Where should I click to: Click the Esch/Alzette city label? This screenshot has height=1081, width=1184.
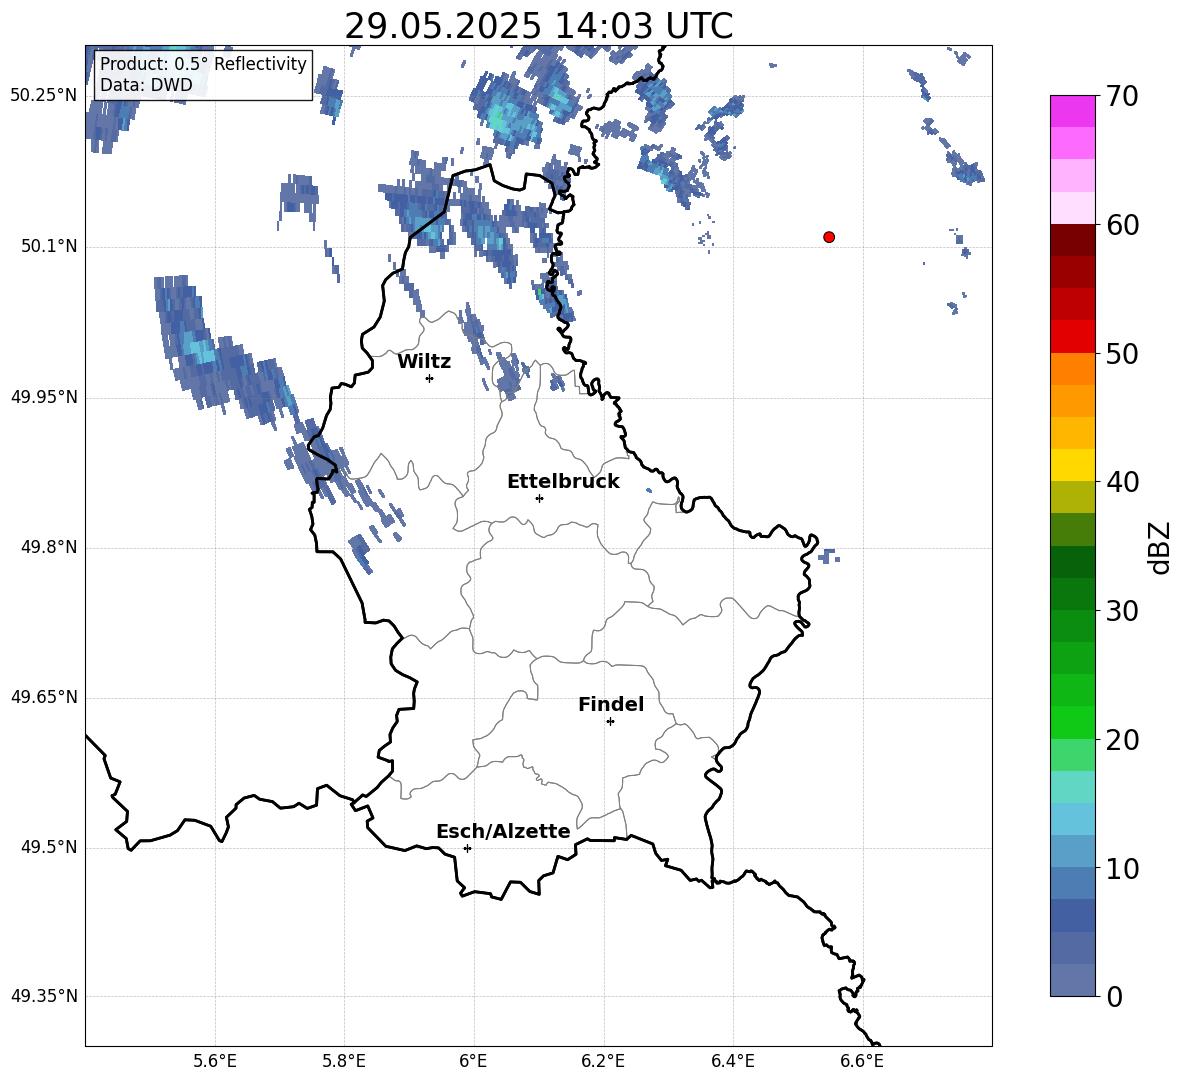tap(503, 831)
